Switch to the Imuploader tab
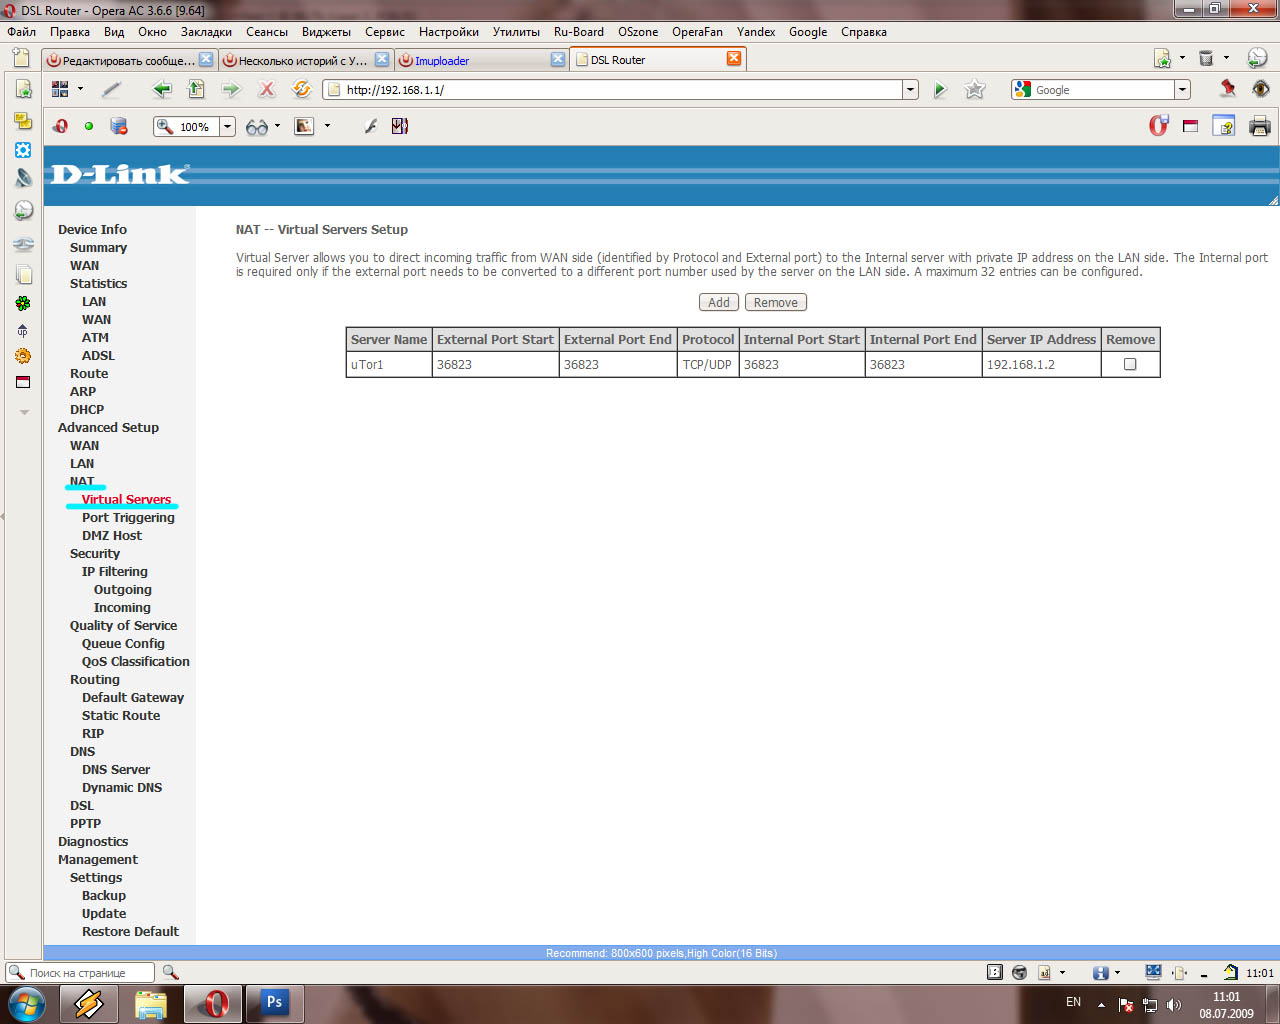Screen dimensions: 1280x1024 tap(482, 60)
